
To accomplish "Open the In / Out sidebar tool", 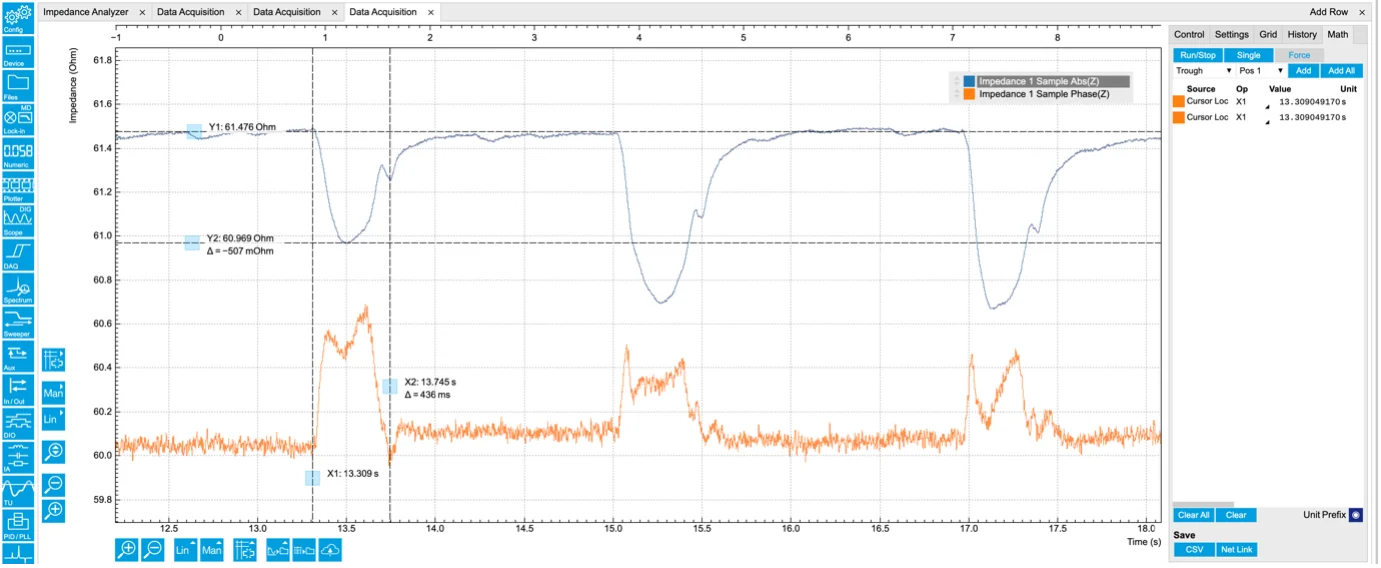I will (x=18, y=390).
